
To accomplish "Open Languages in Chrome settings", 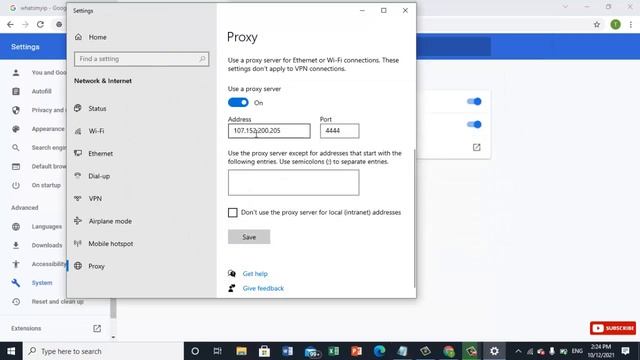I will [47, 227].
